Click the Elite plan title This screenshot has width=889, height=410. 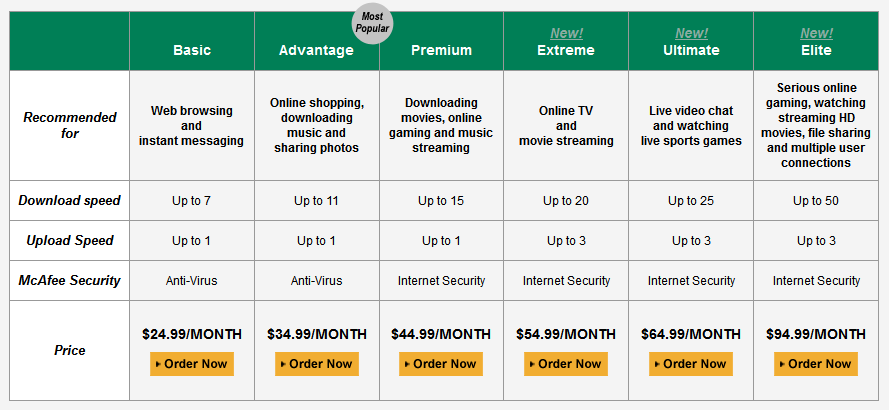tap(816, 50)
